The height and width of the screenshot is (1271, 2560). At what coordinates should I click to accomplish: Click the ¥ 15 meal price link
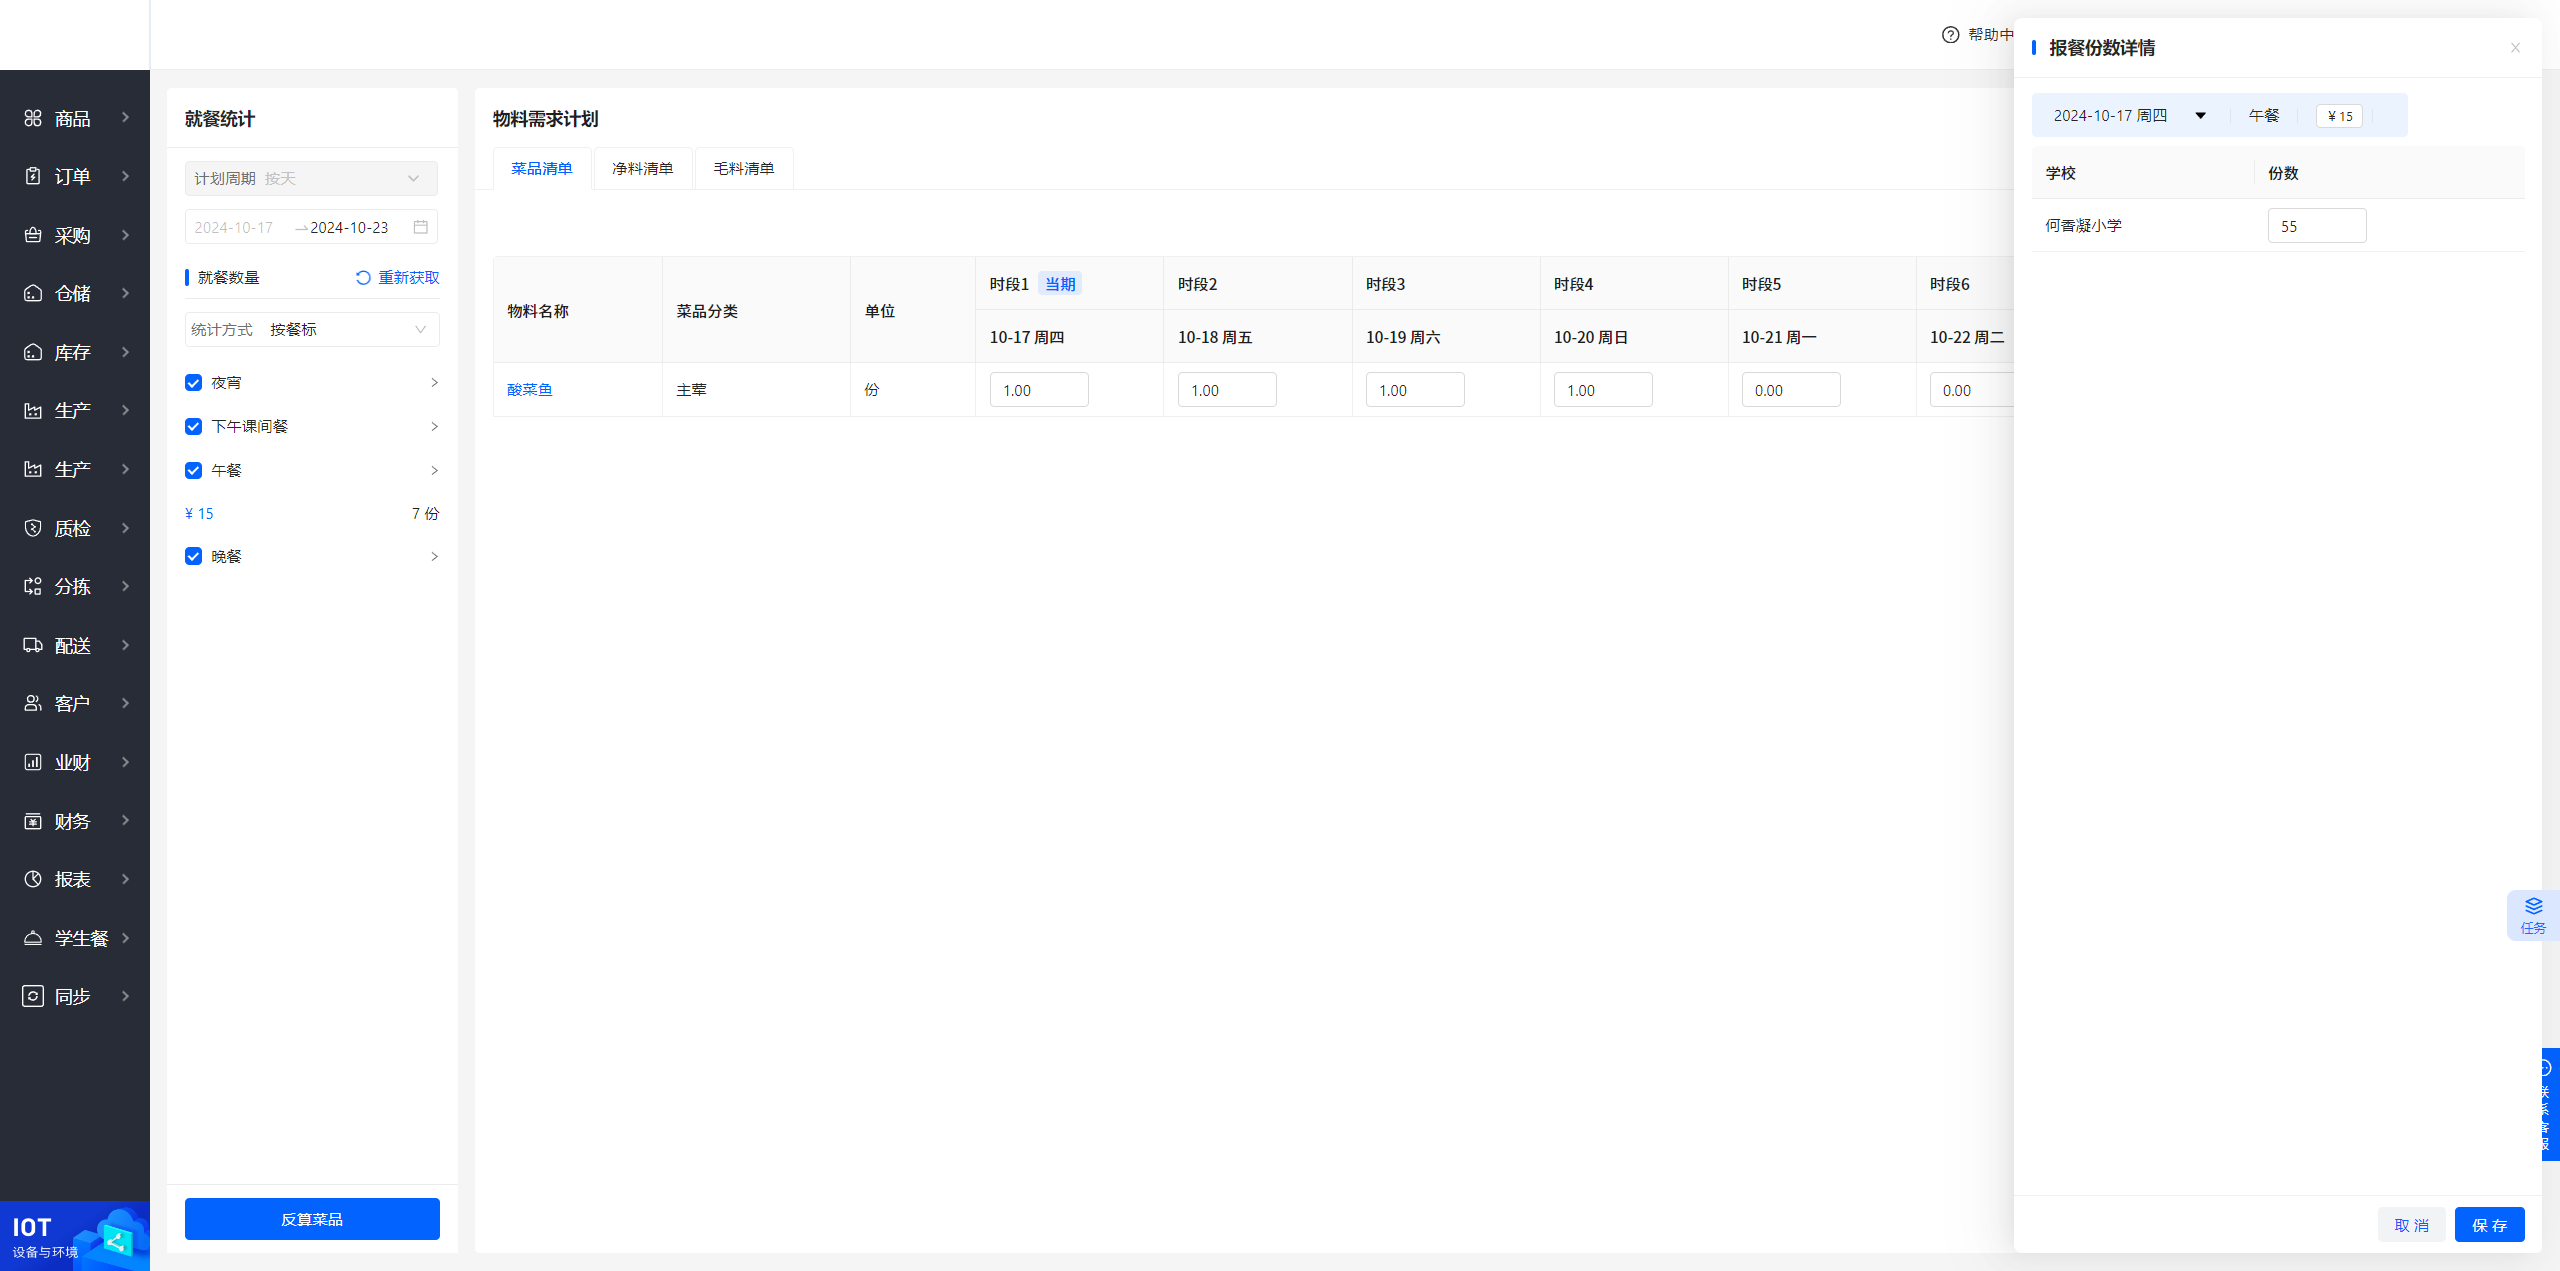[x=199, y=514]
